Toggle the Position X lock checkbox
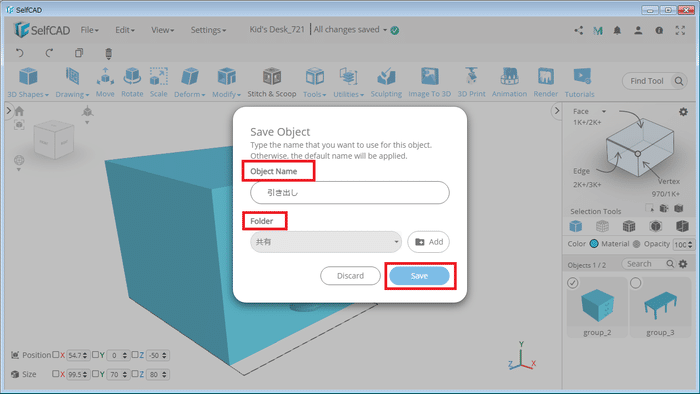The width and height of the screenshot is (700, 394). click(x=56, y=355)
